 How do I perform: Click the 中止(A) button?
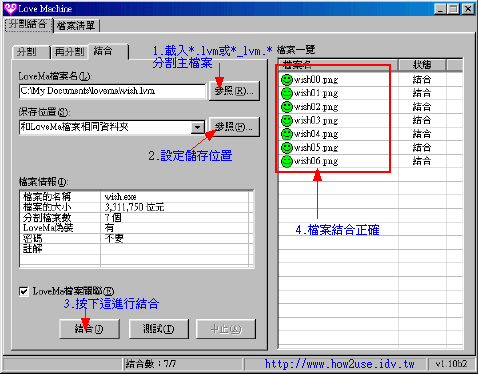pos(226,329)
